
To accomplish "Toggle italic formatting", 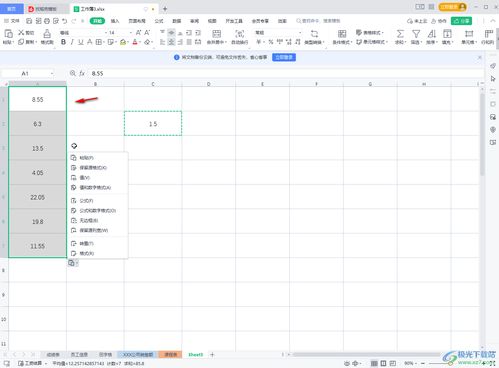I will pos(72,42).
